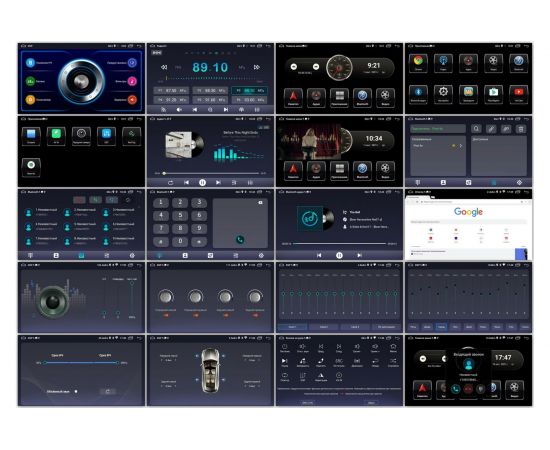Viewport: 550px width, 450px height.
Task: Toggle the orange switch under the fourth knob
Action: pos(255,315)
